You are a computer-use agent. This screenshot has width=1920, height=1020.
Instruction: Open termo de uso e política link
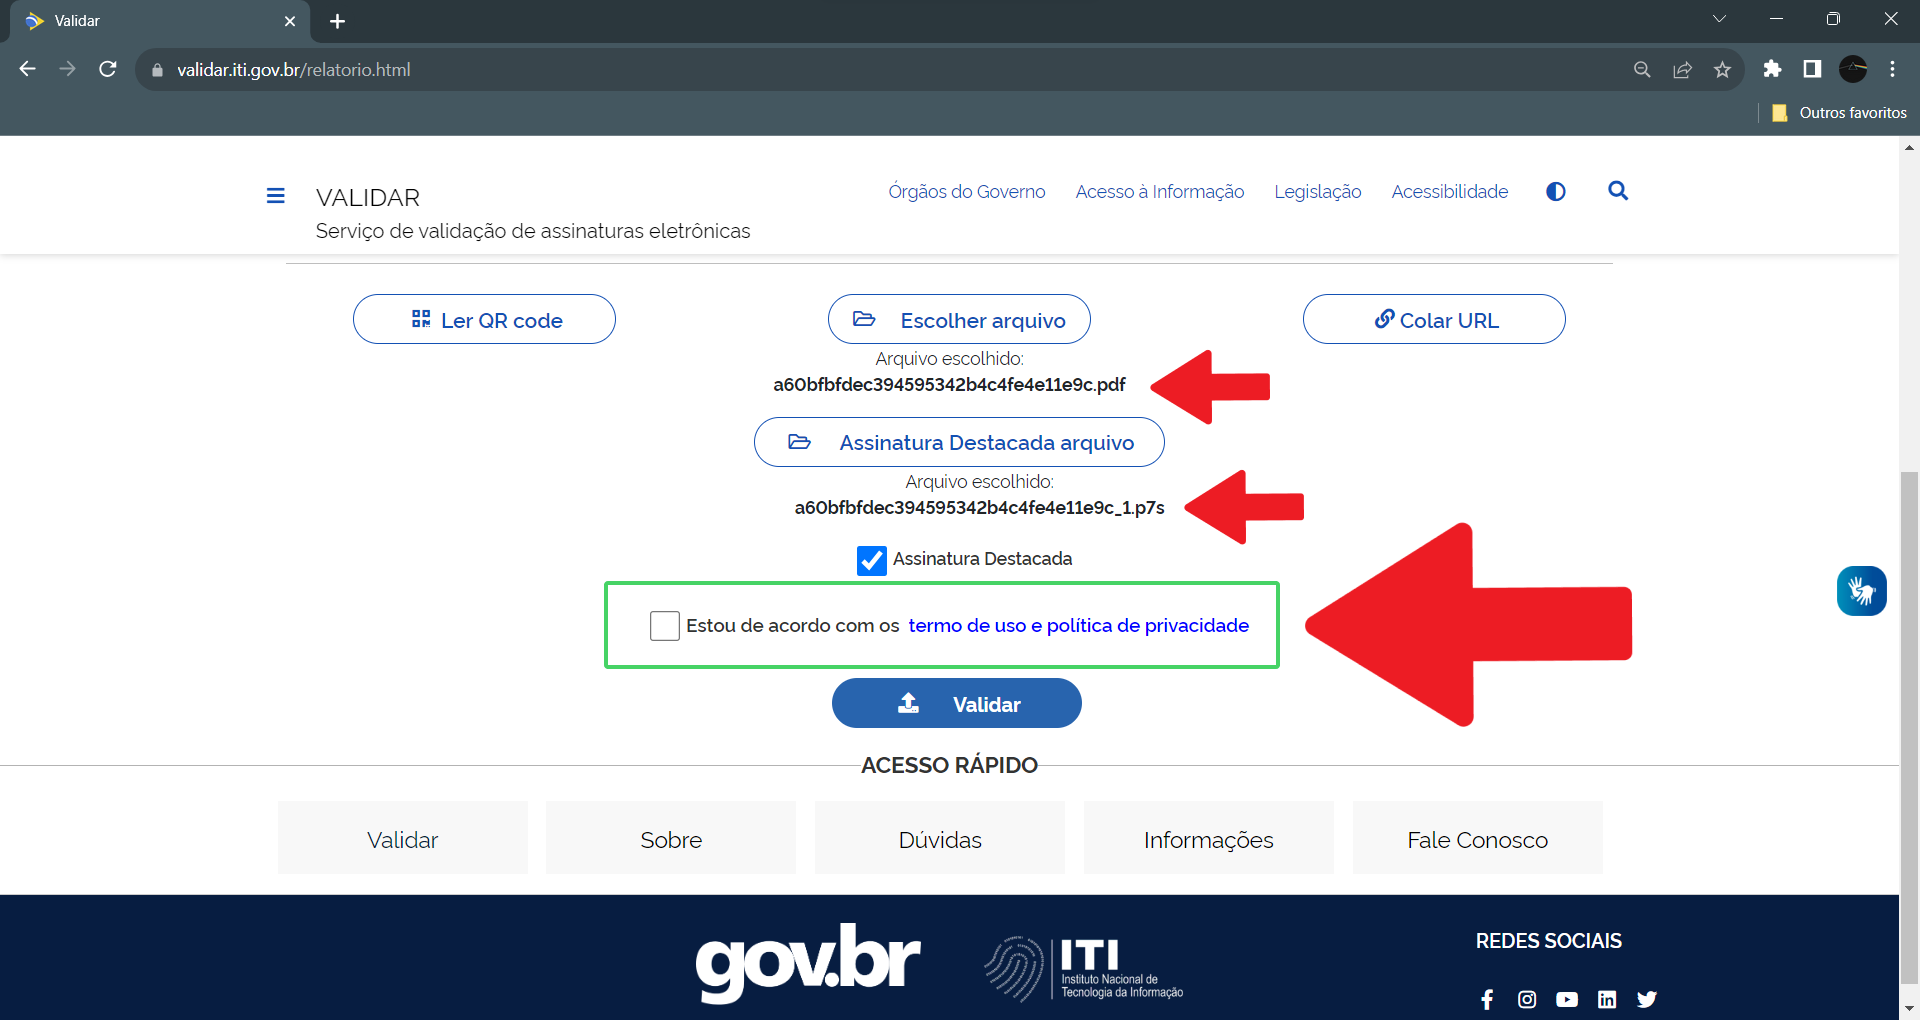point(1078,626)
